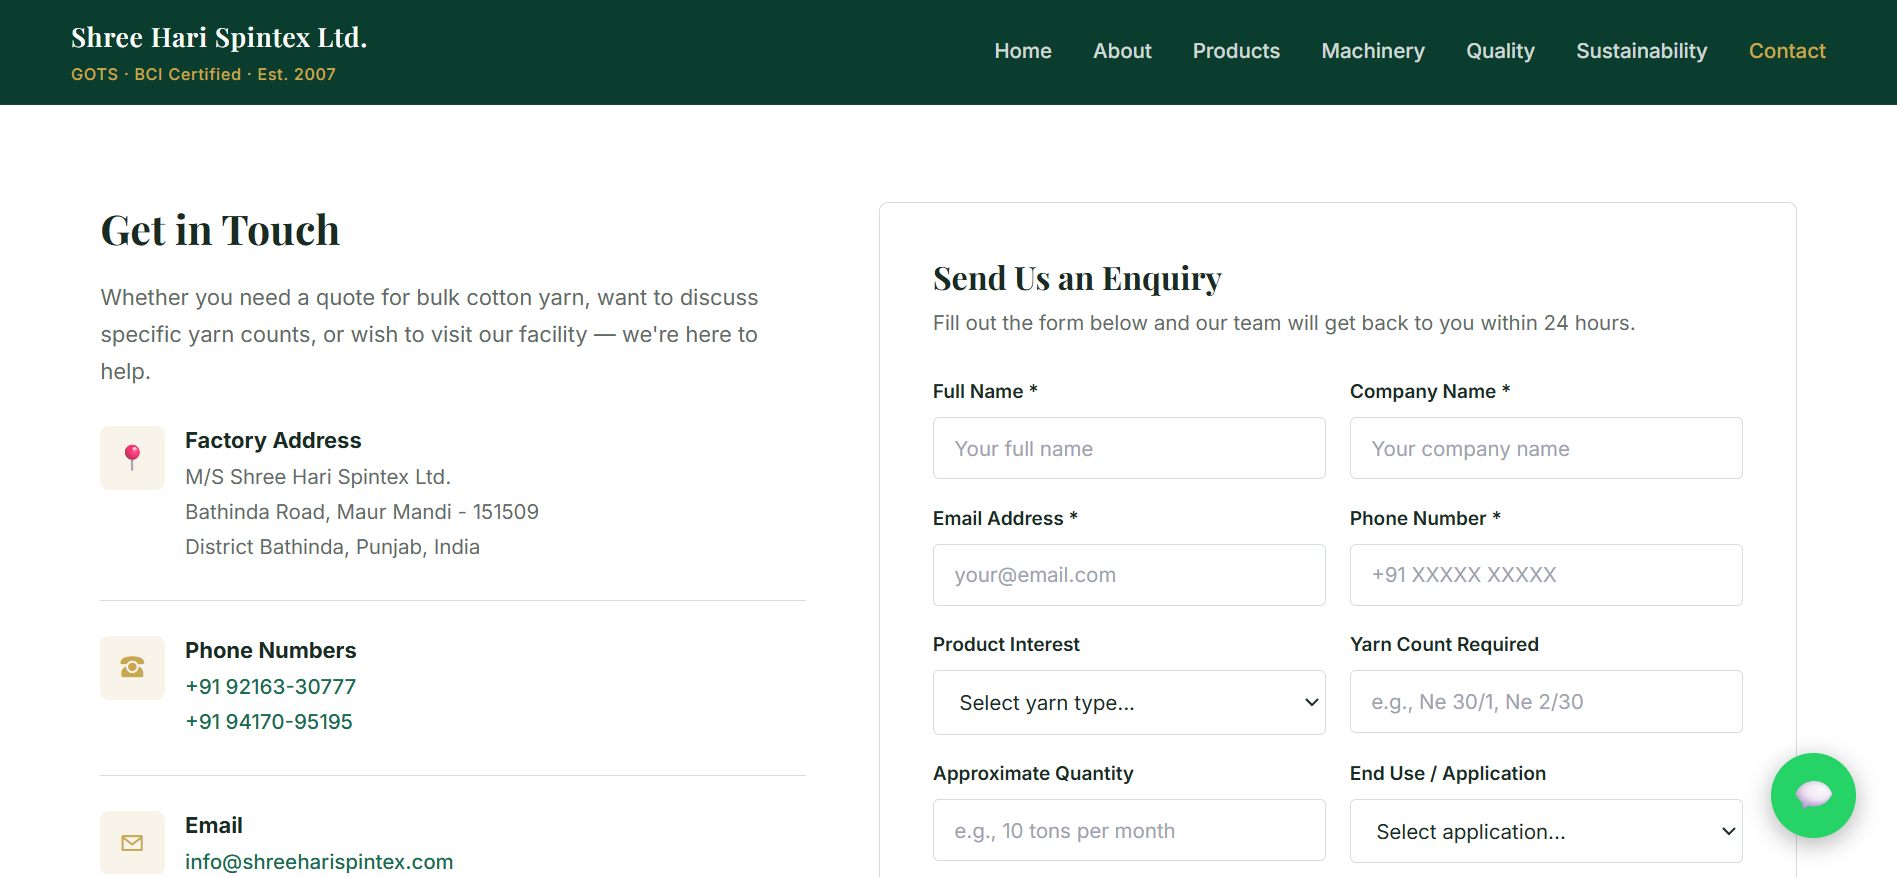
Task: Expand the Select application dropdown
Action: click(x=1546, y=832)
